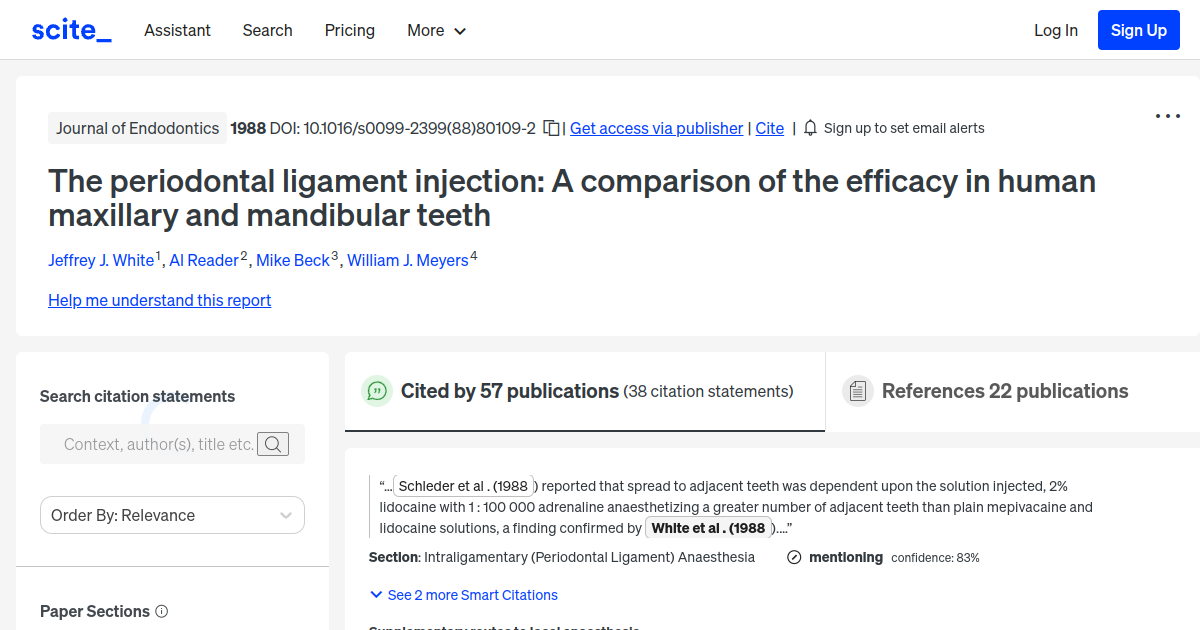Viewport: 1200px width, 630px height.
Task: Click the magnifier icon to search citation statements
Action: 272,444
